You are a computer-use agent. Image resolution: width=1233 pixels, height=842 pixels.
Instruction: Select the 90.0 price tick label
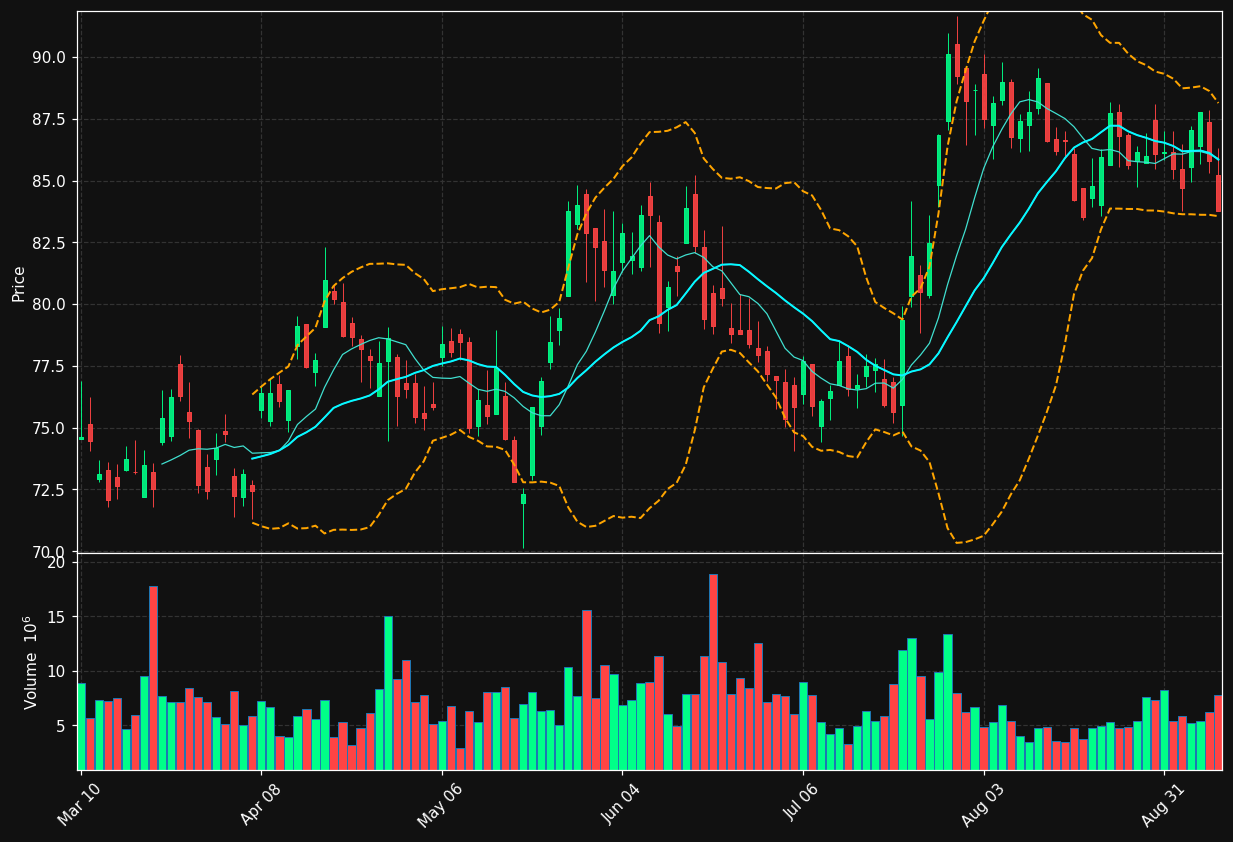pyautogui.click(x=50, y=57)
